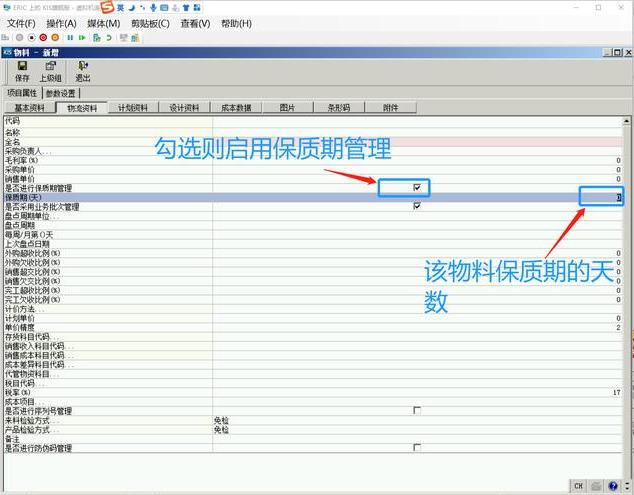Select the 单价精度 row

tap(313, 328)
